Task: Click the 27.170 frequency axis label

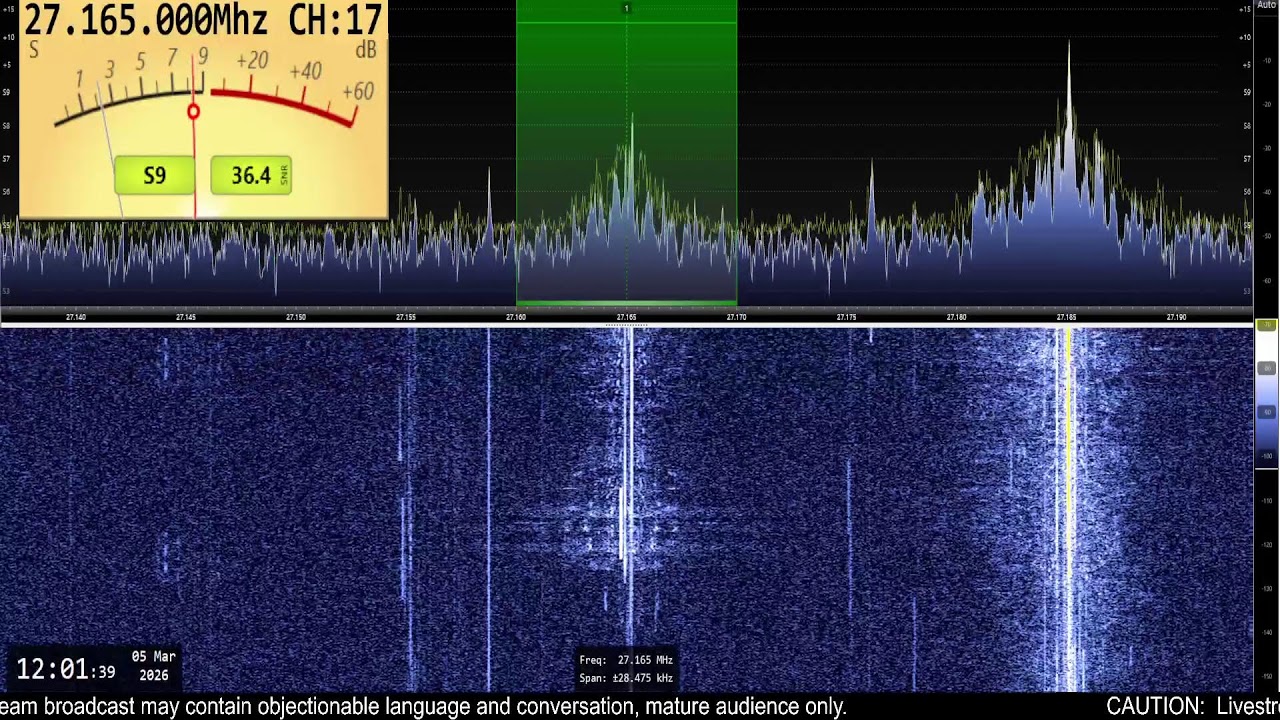Action: [736, 317]
